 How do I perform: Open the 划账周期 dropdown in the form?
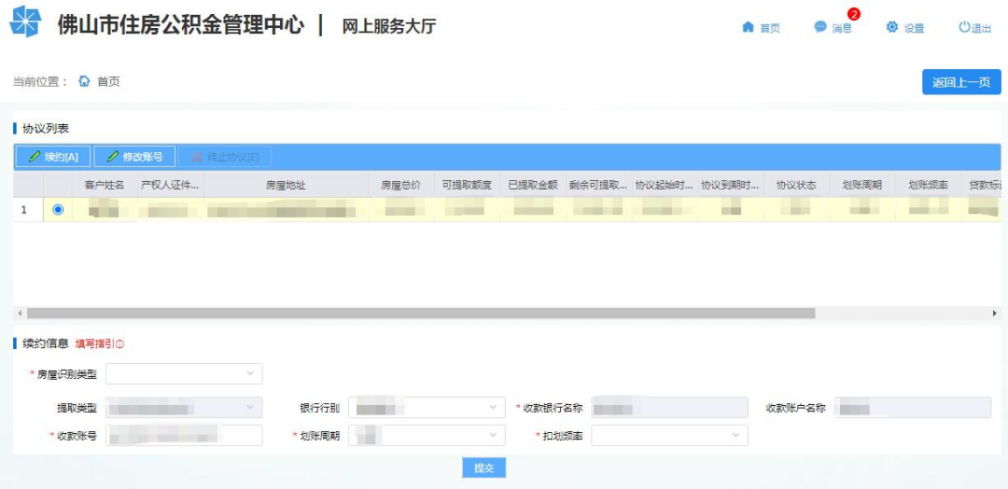pos(427,435)
